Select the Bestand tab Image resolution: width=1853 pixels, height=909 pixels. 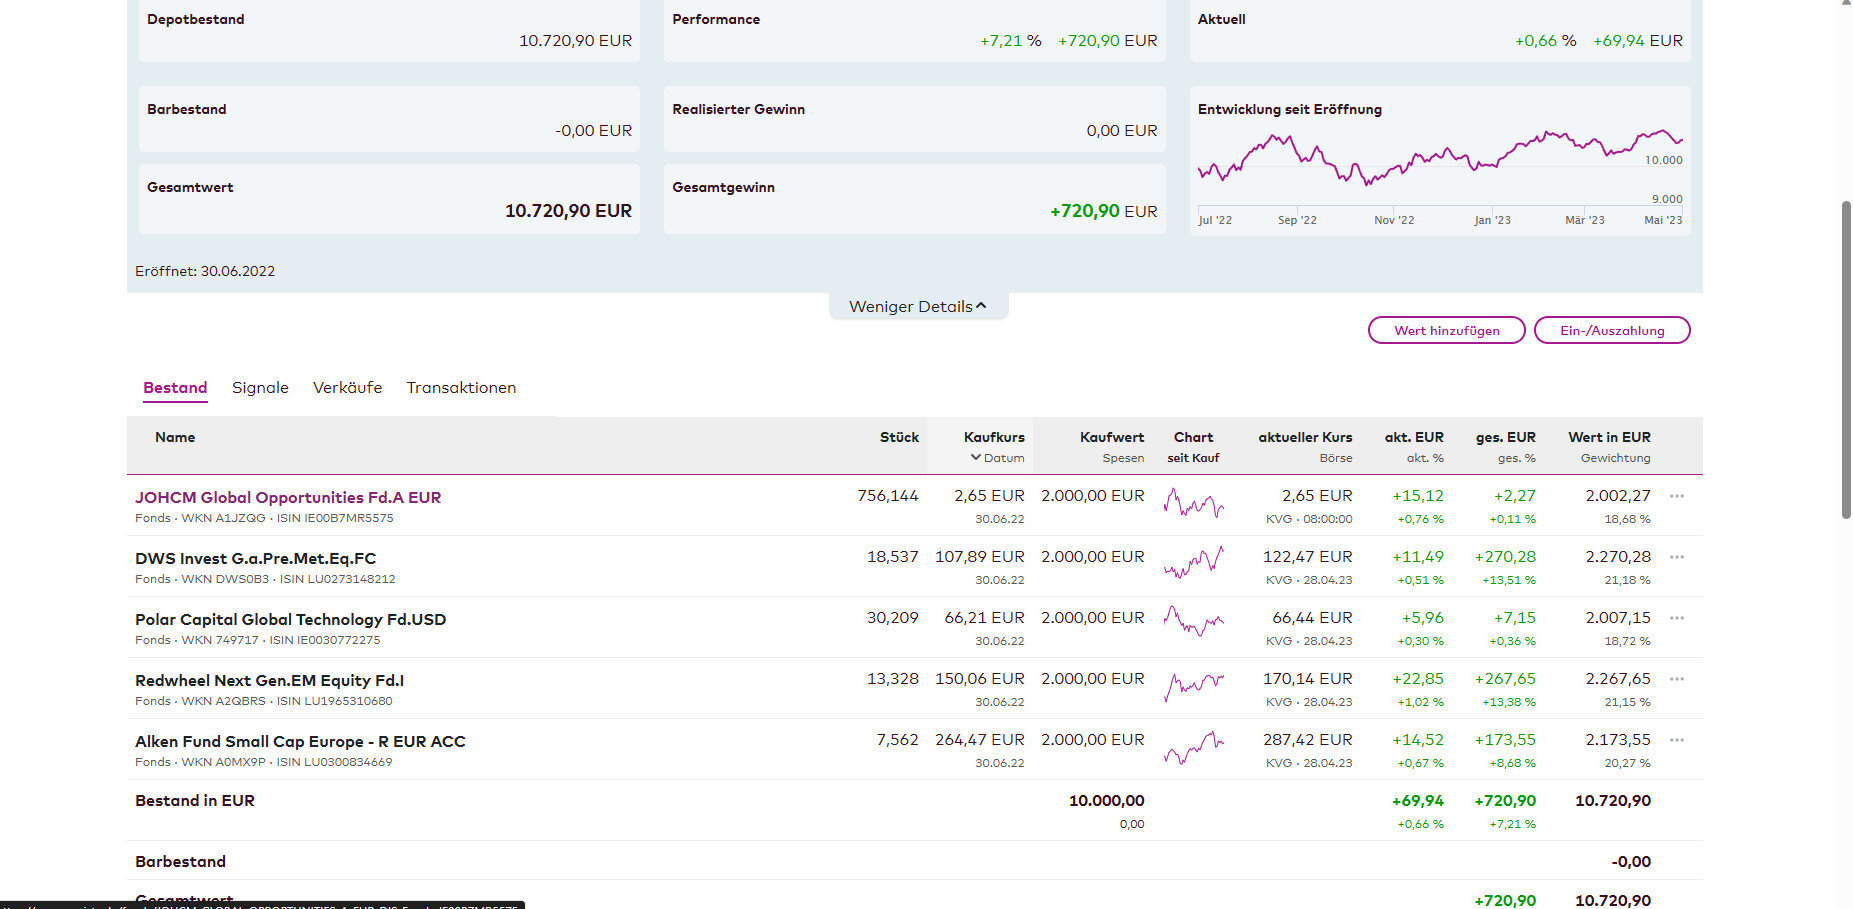pos(175,388)
